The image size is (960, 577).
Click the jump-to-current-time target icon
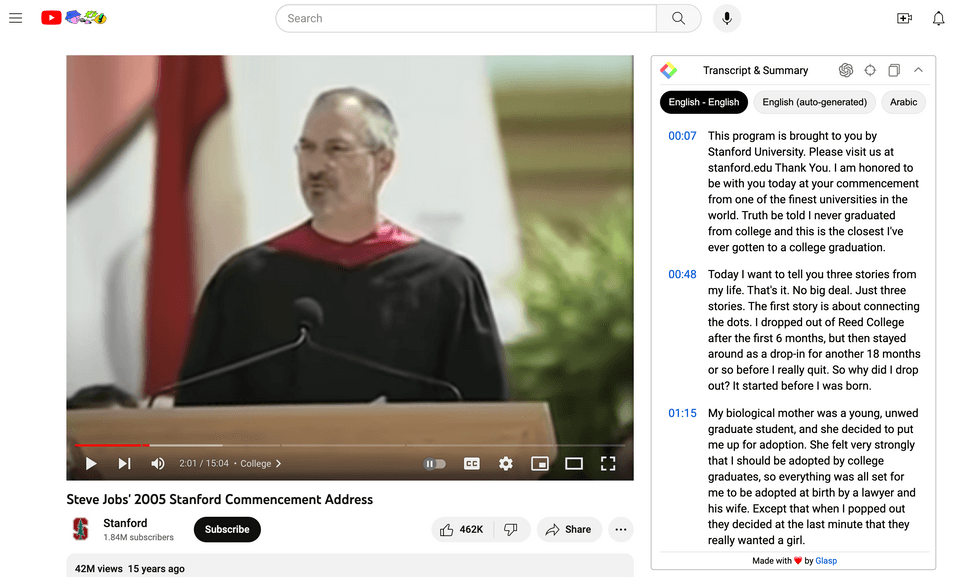[x=870, y=70]
